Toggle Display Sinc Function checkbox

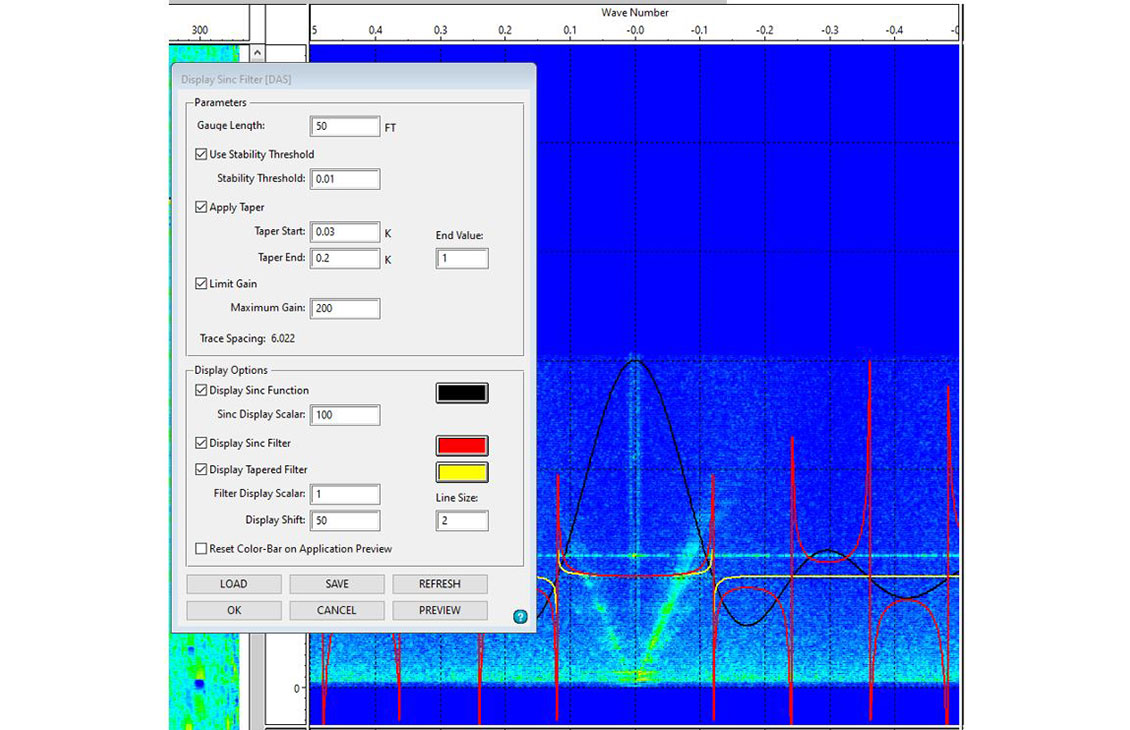(202, 390)
